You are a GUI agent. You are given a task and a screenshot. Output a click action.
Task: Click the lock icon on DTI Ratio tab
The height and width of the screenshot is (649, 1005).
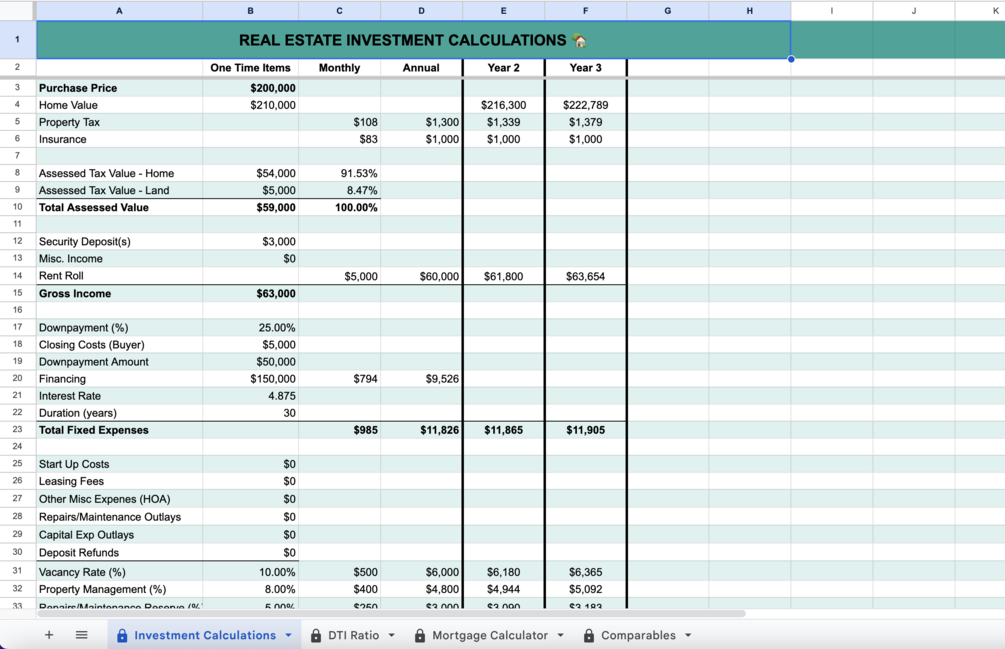(316, 636)
